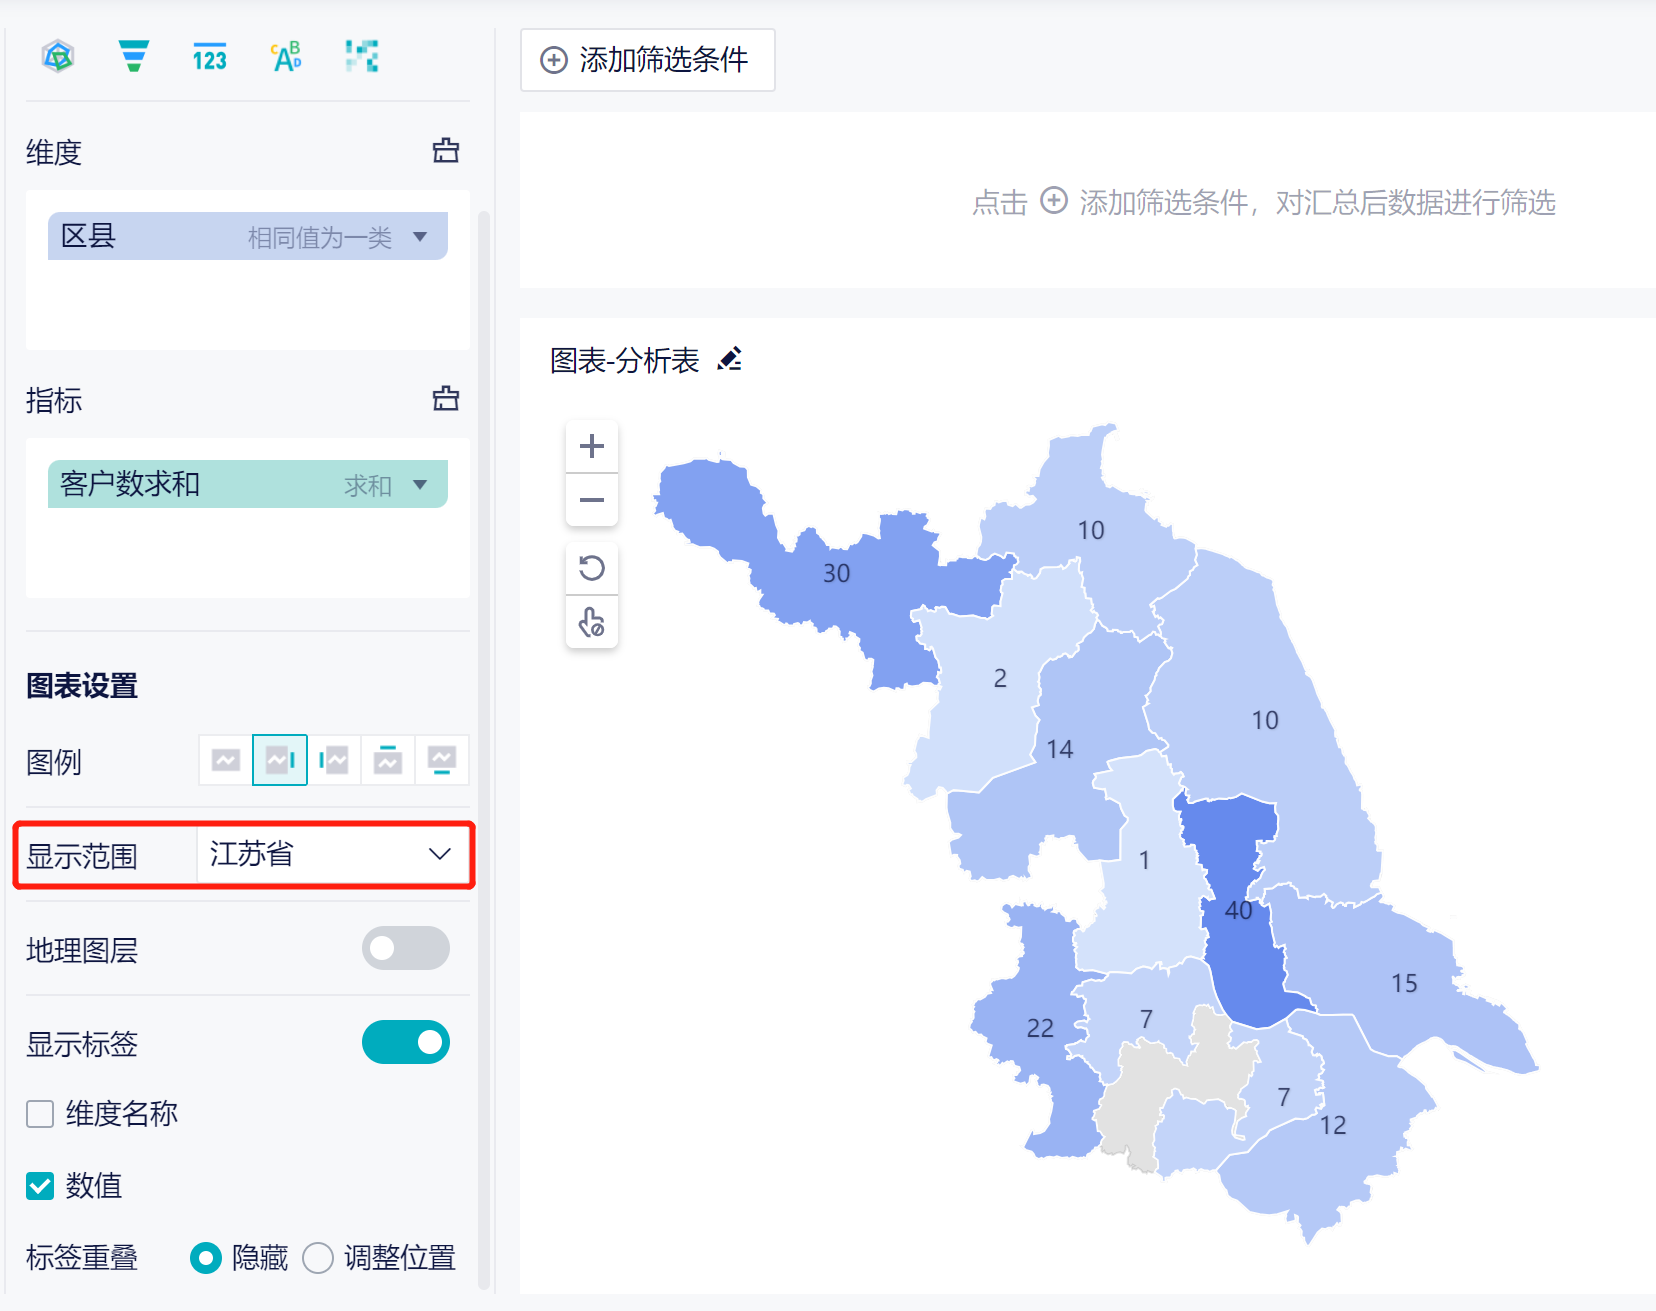Toggle the map drag/pan hand tool

click(x=592, y=622)
